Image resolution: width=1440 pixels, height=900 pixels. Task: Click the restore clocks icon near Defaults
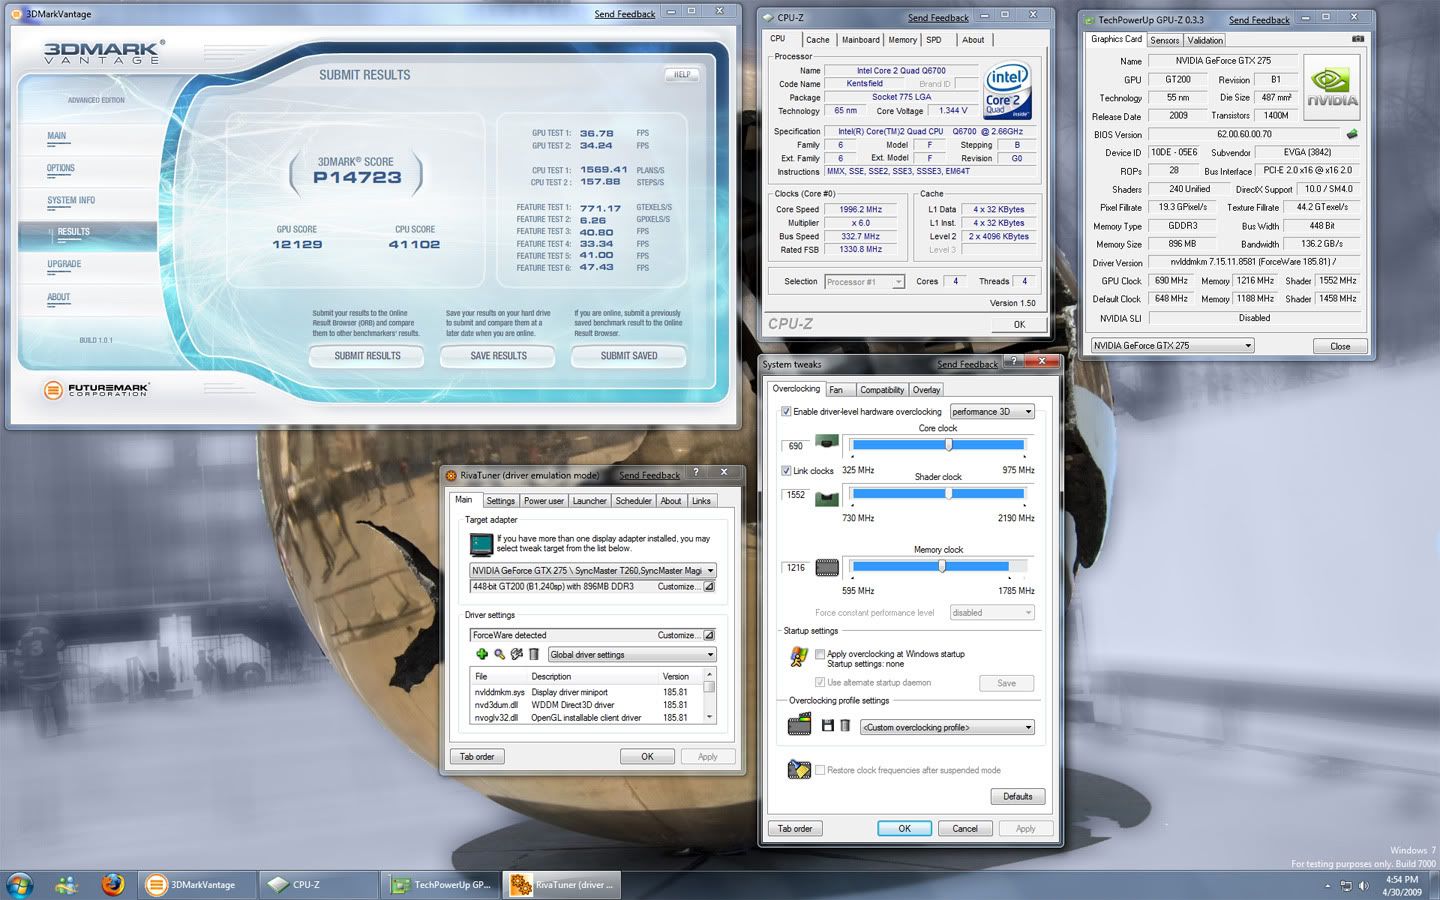coord(799,769)
